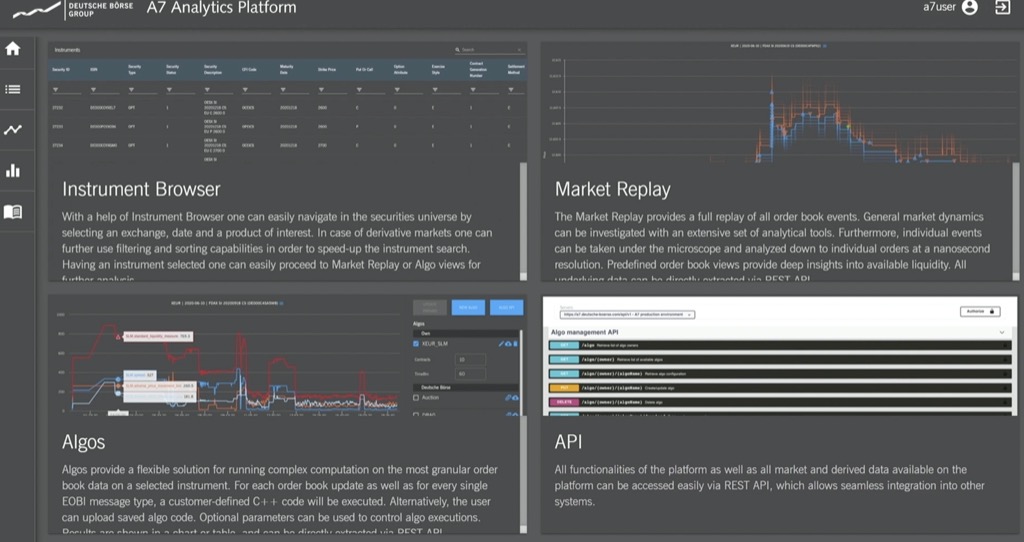The image size is (1024, 542).
Task: Open the Market Replay card title
Action: click(612, 189)
